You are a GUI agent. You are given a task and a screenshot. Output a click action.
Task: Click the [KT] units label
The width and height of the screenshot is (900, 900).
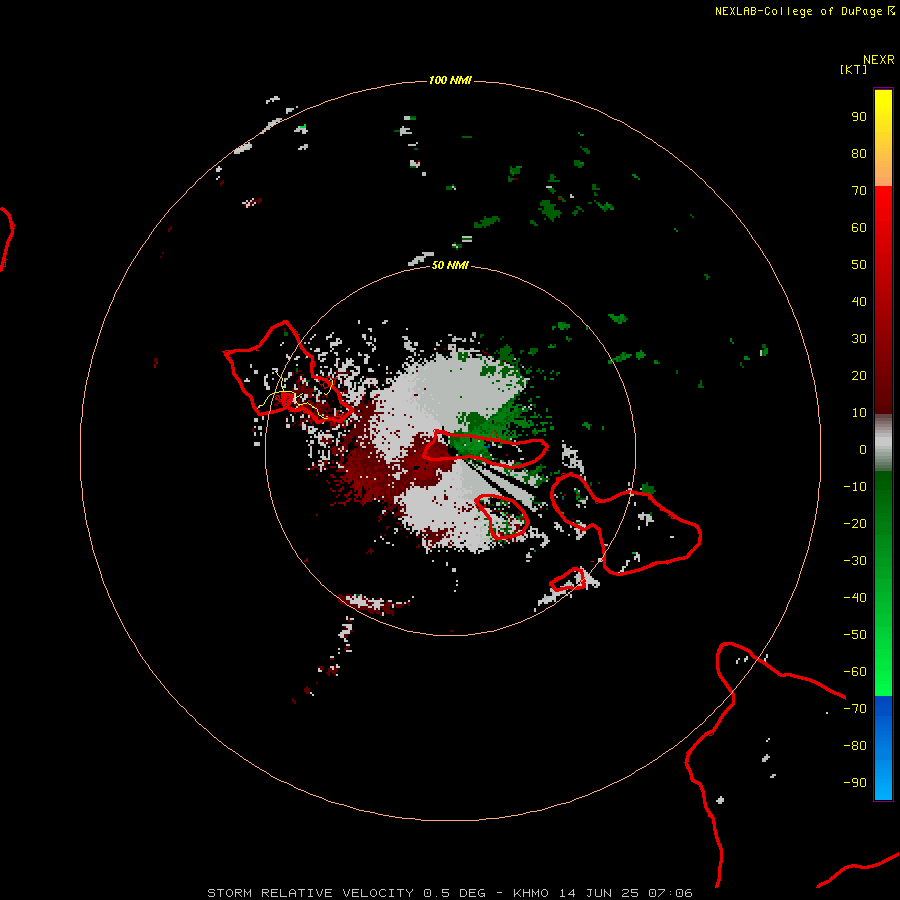(854, 69)
